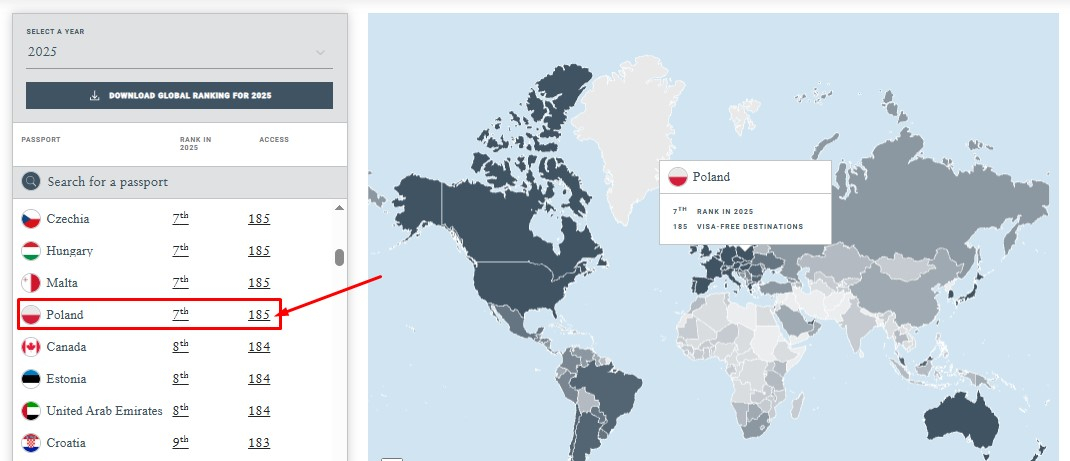Click the scroll-up arrow of passport list
Screen dimensions: 1070x461
click(339, 208)
